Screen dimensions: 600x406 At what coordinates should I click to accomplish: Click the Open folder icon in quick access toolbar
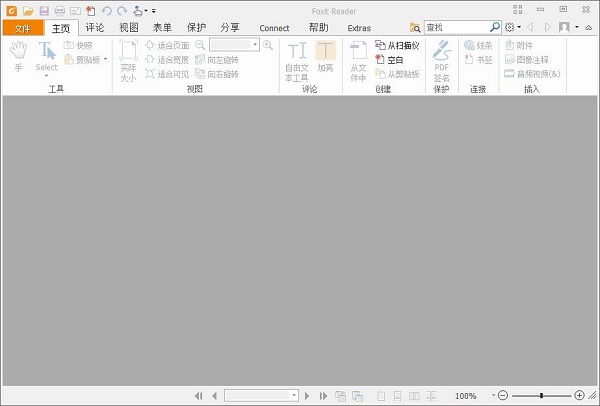(x=28, y=11)
